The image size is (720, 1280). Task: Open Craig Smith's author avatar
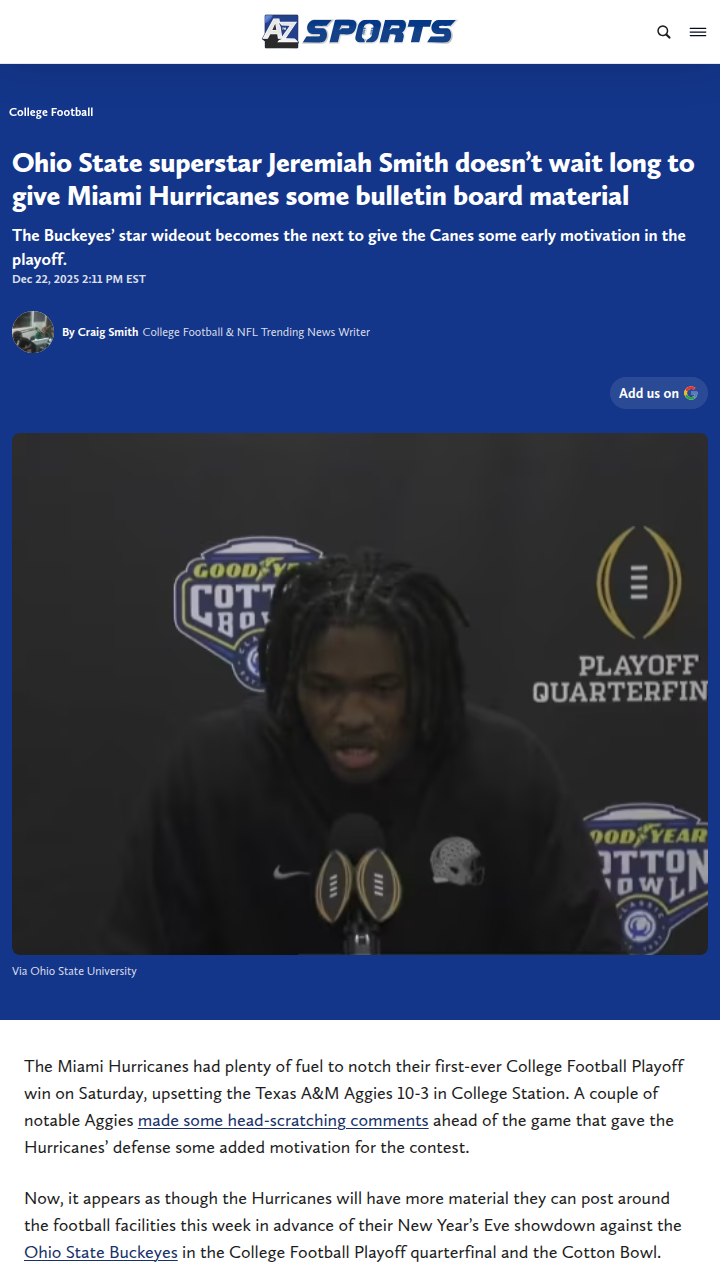(33, 332)
